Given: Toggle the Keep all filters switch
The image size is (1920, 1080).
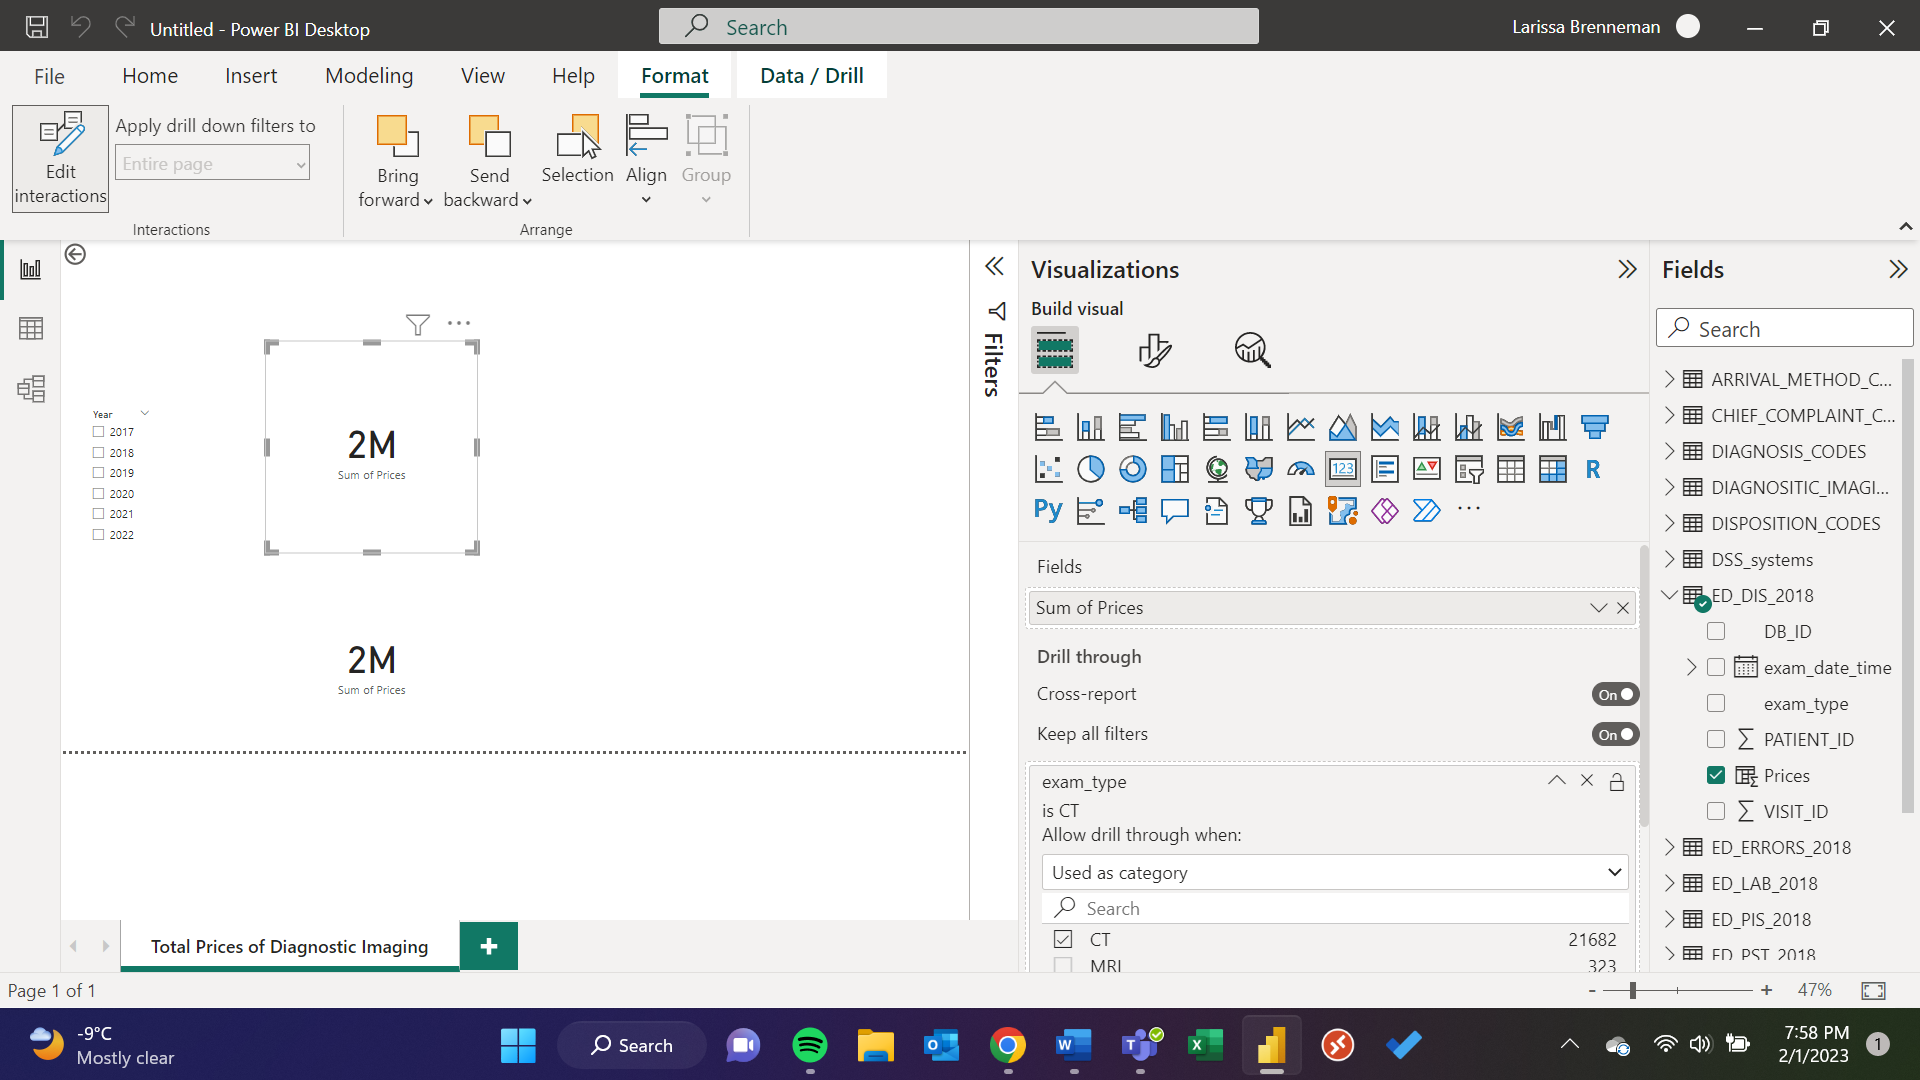Looking at the screenshot, I should pyautogui.click(x=1615, y=735).
